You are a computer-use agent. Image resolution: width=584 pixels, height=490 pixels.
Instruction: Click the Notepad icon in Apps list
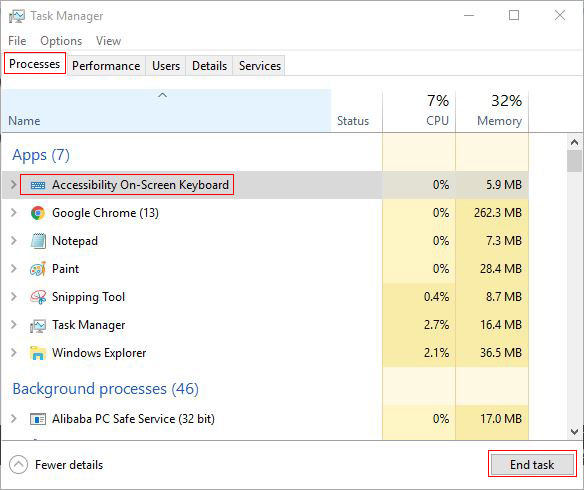tap(38, 241)
